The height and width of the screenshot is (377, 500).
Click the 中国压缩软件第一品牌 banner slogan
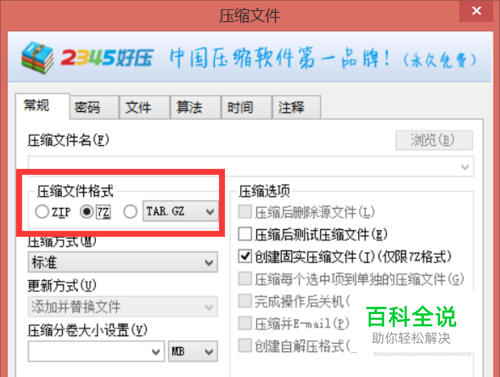click(279, 58)
